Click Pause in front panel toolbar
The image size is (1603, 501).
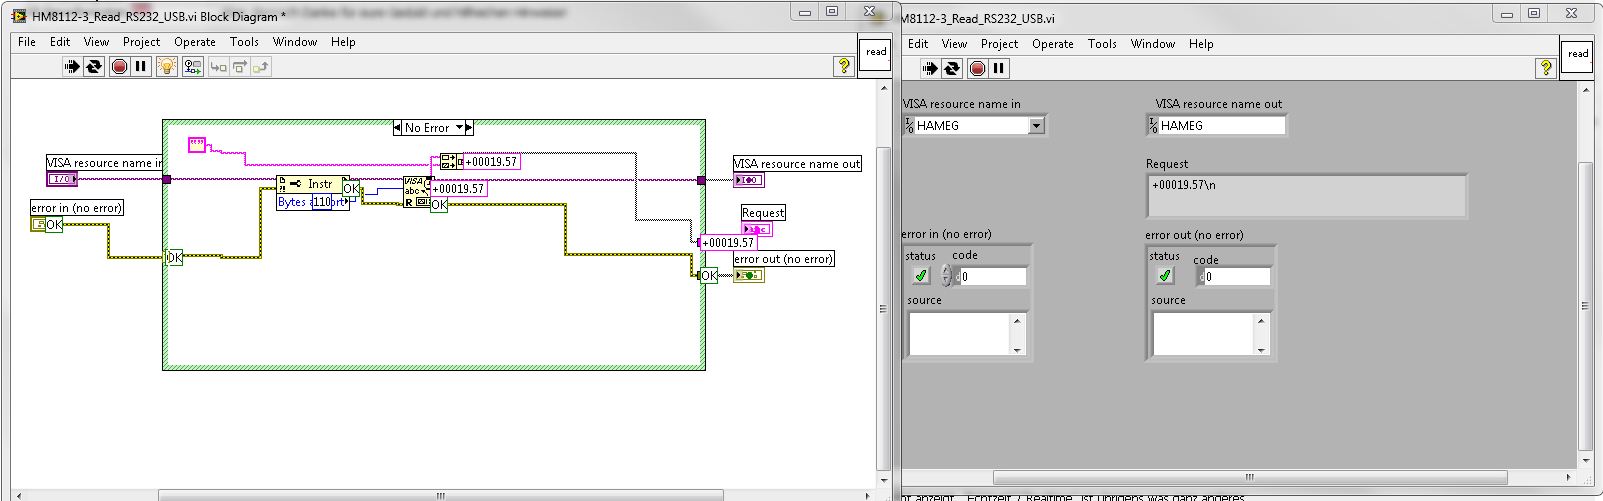click(x=999, y=68)
